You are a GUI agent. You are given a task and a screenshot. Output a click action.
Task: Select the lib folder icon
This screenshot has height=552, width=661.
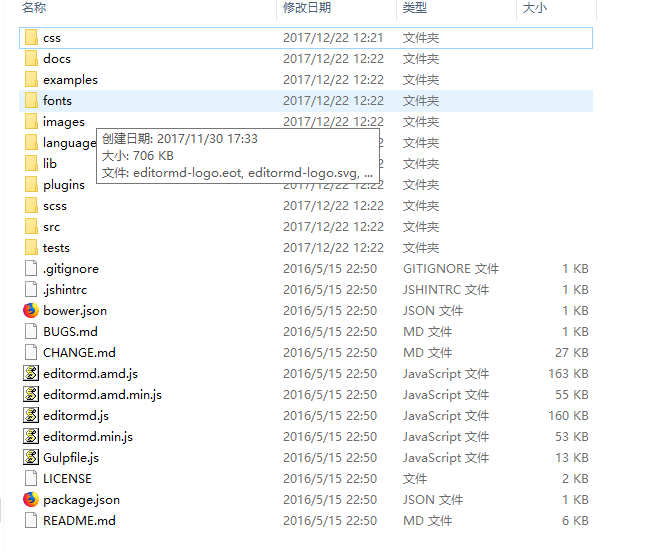[x=31, y=164]
